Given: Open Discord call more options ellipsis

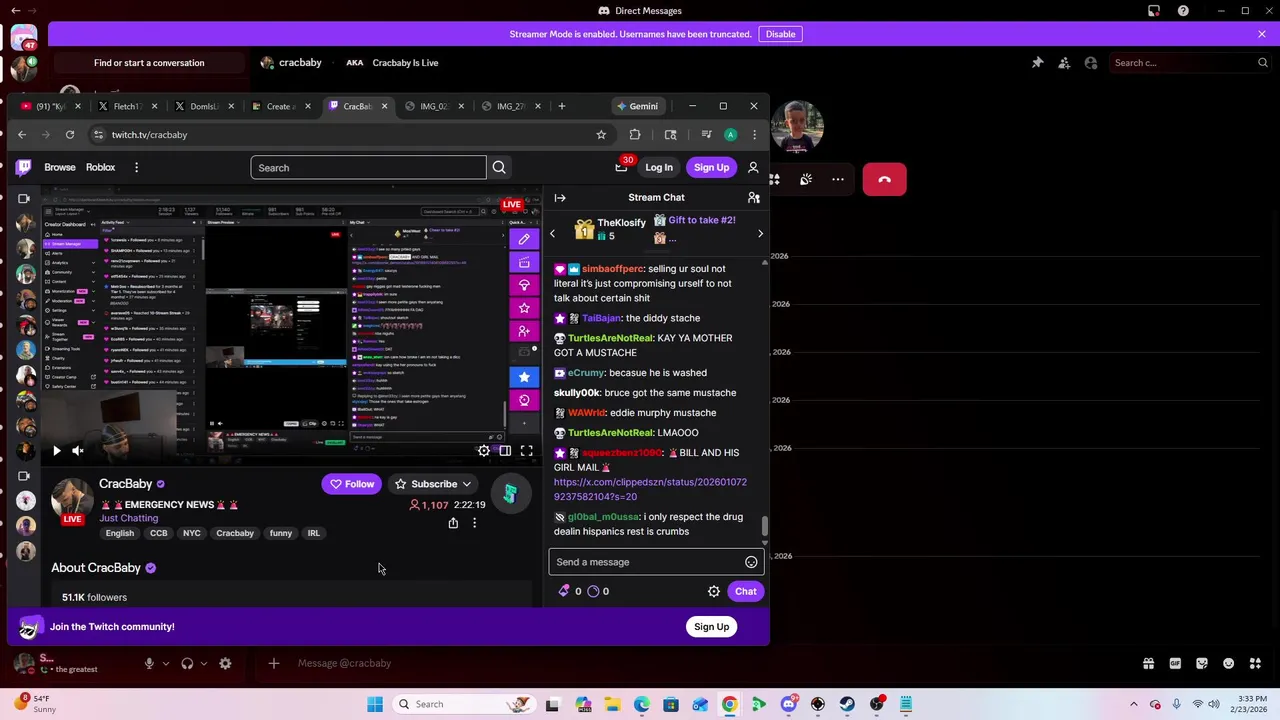Looking at the screenshot, I should [x=838, y=180].
